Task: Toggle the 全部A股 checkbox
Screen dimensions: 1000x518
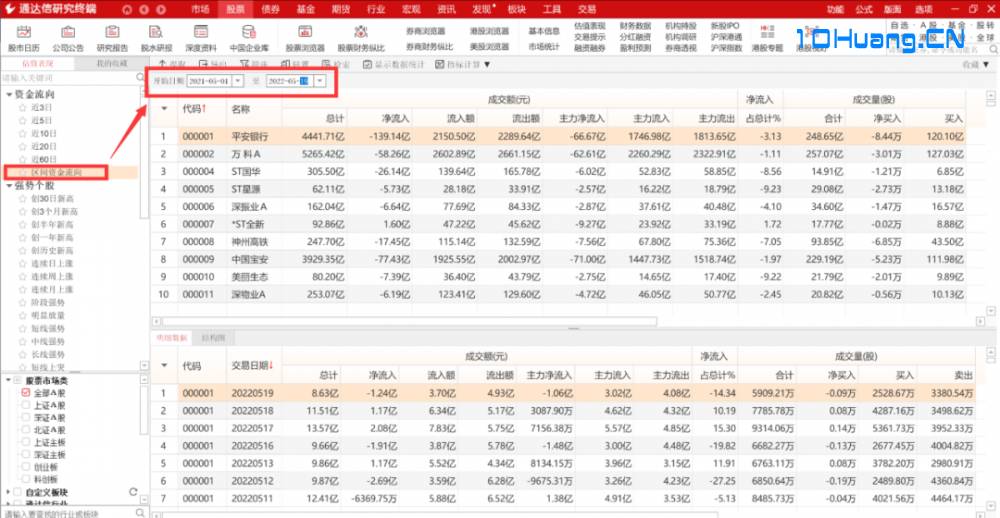Action: [x=26, y=392]
